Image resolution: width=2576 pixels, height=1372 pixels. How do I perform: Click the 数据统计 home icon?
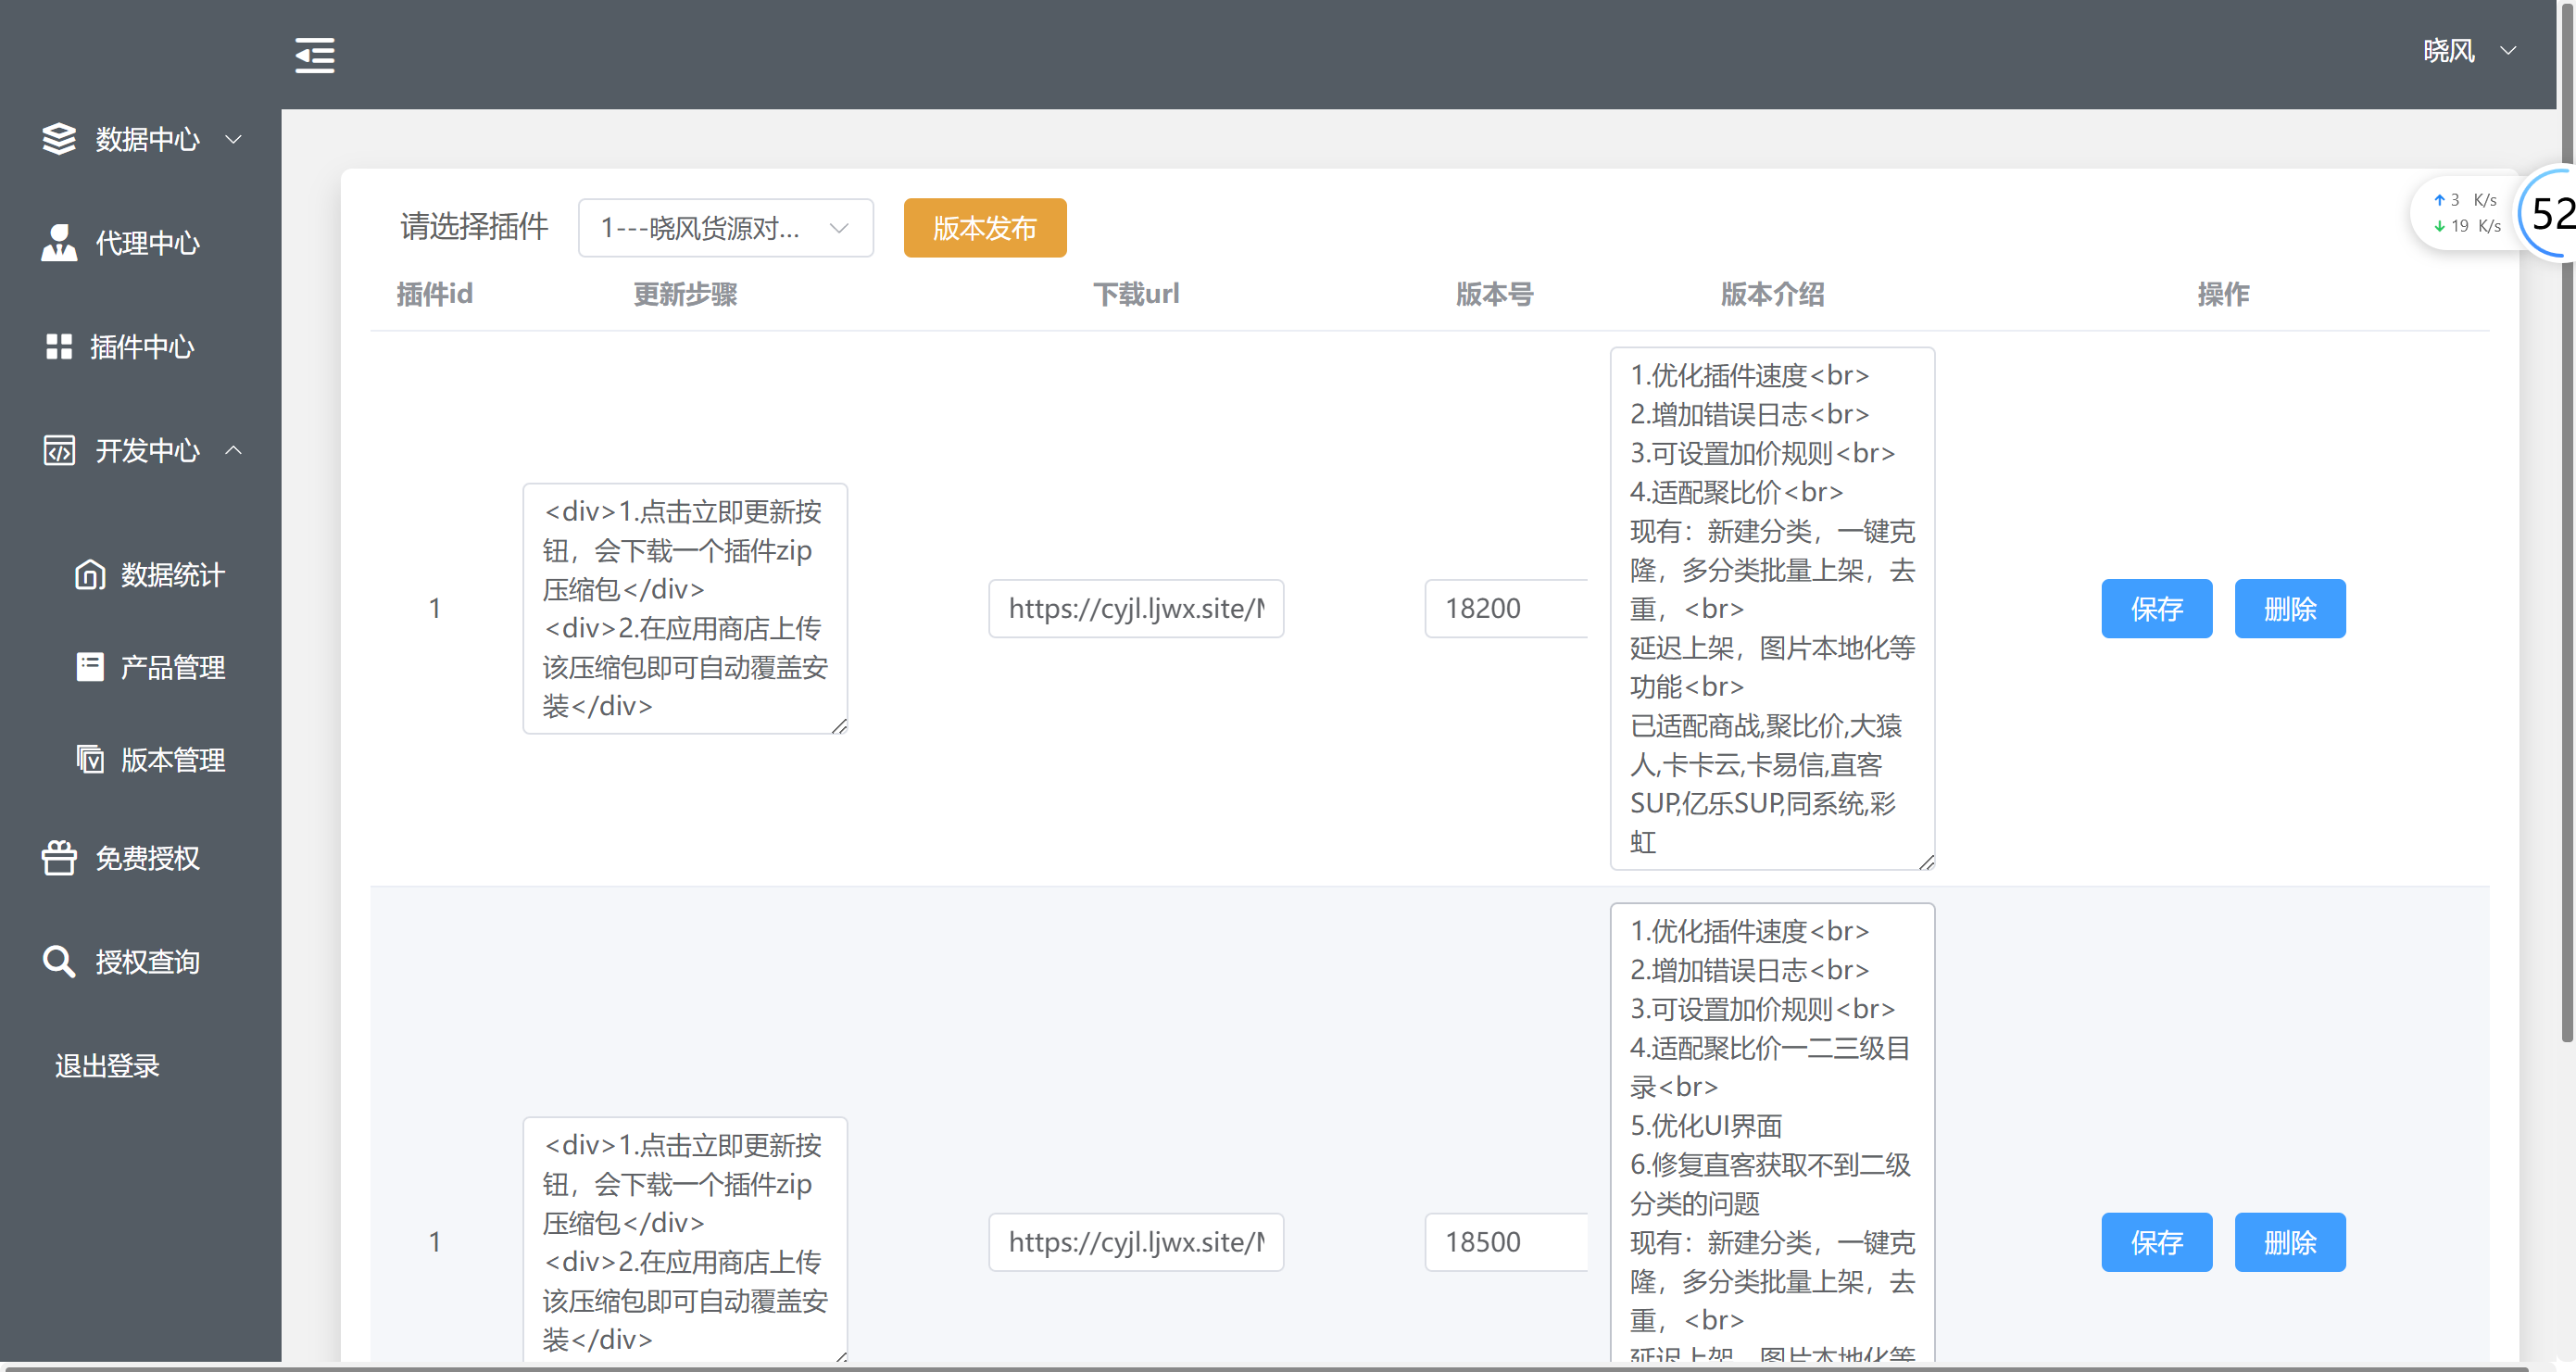pyautogui.click(x=90, y=575)
